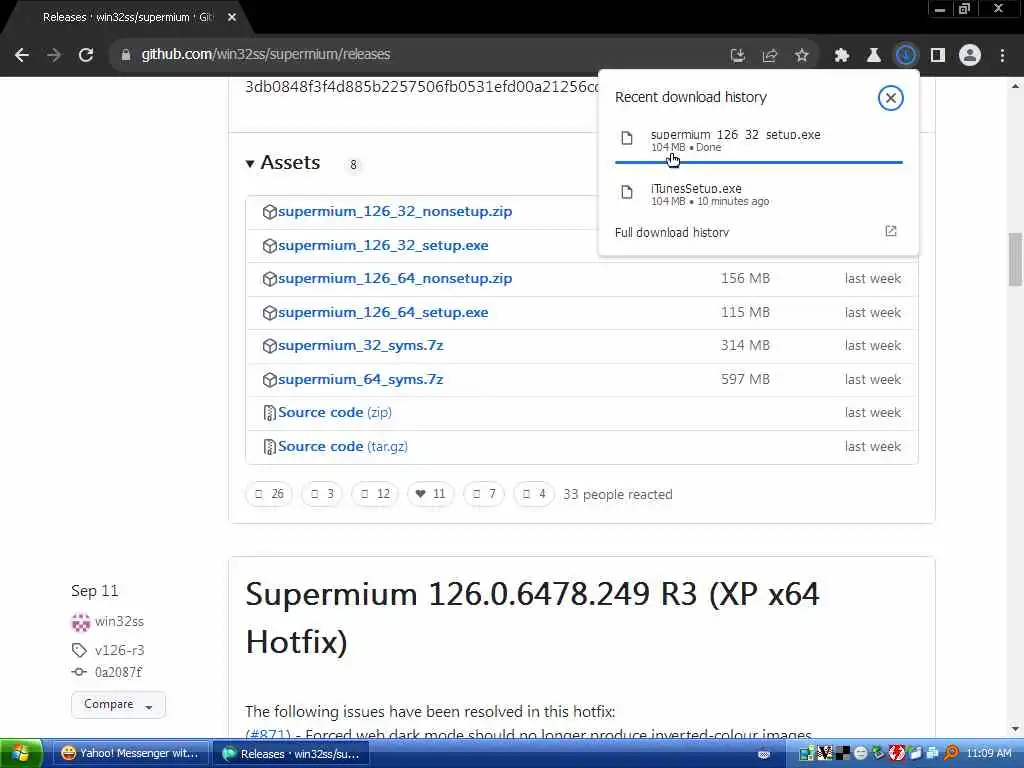The image size is (1024, 768).
Task: Download supermium_126_32_setup.exe asset
Action: point(383,246)
